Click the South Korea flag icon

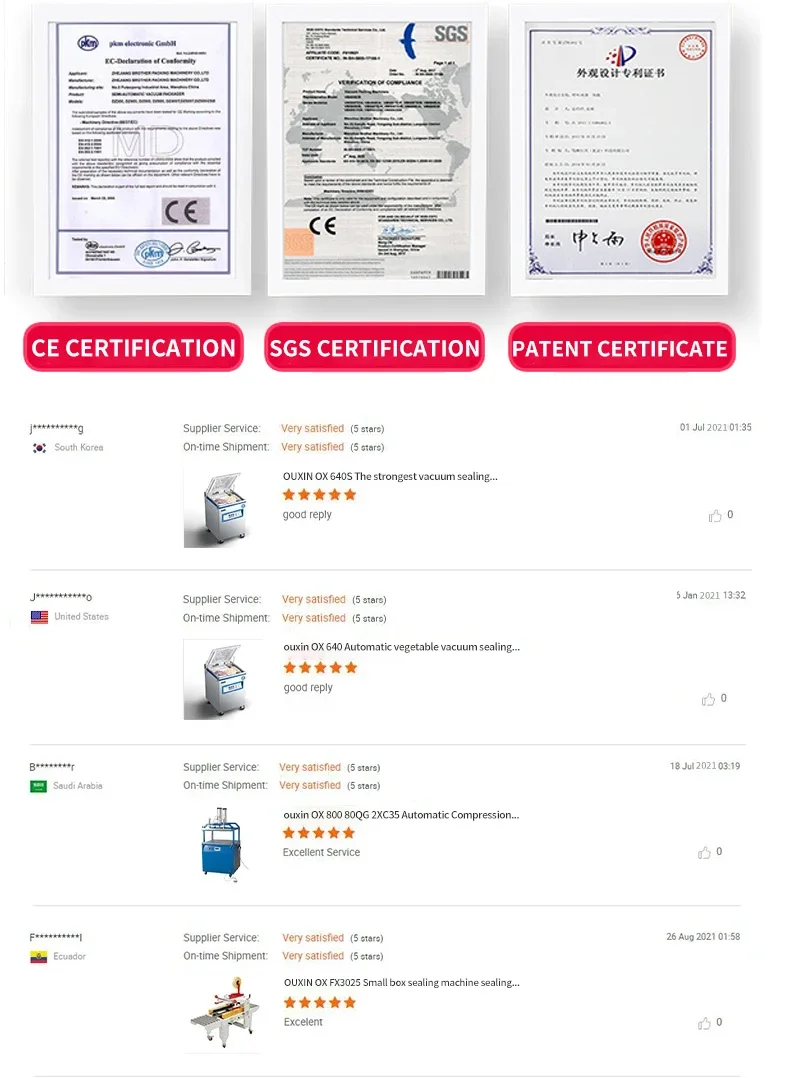coord(40,448)
